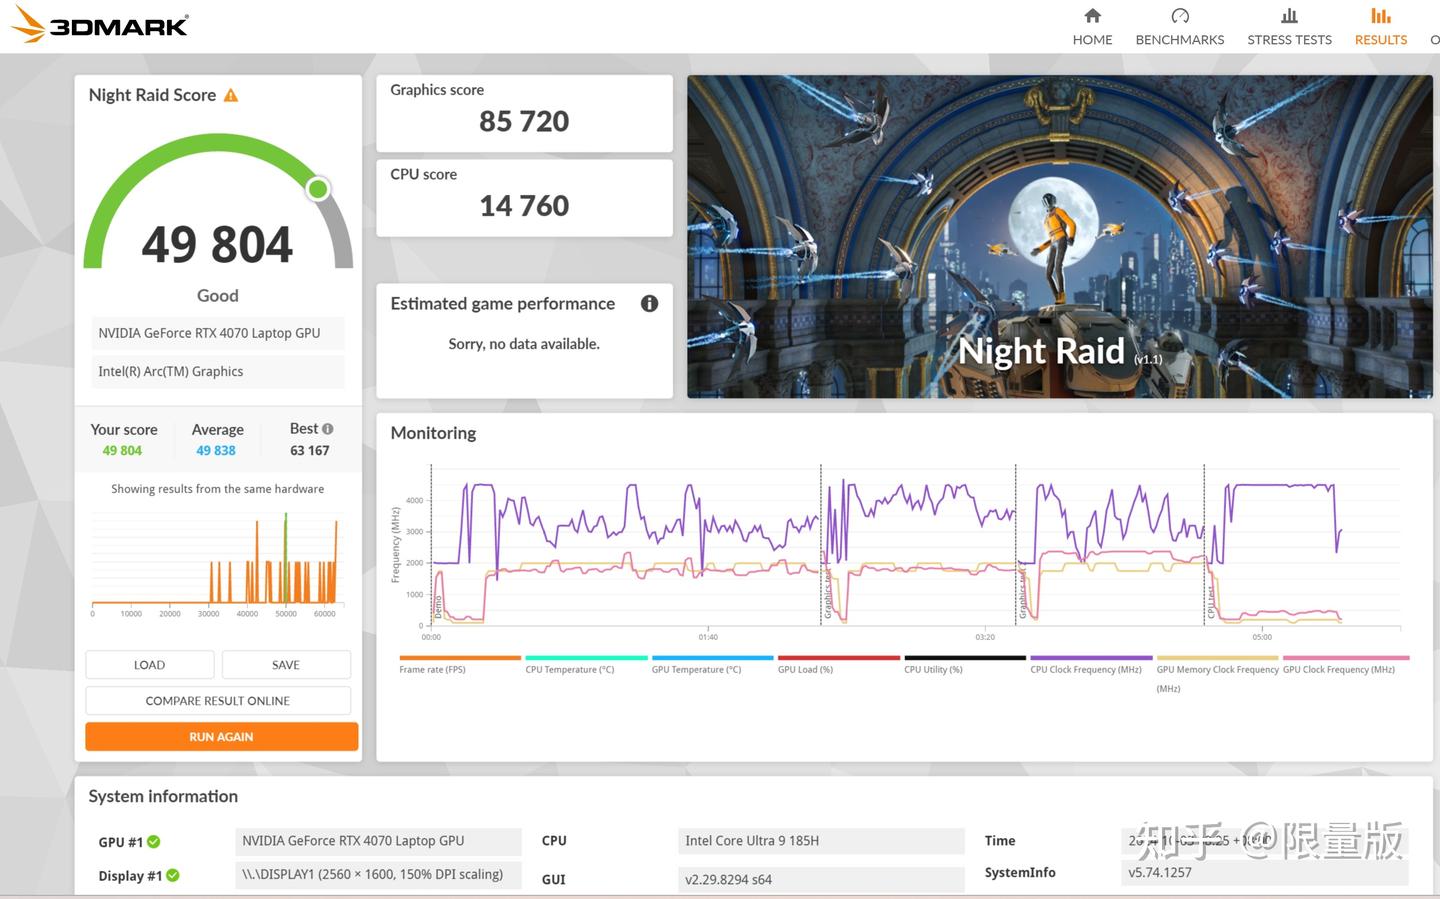This screenshot has height=899, width=1440.
Task: Click the Average score 49 838
Action: click(x=216, y=451)
